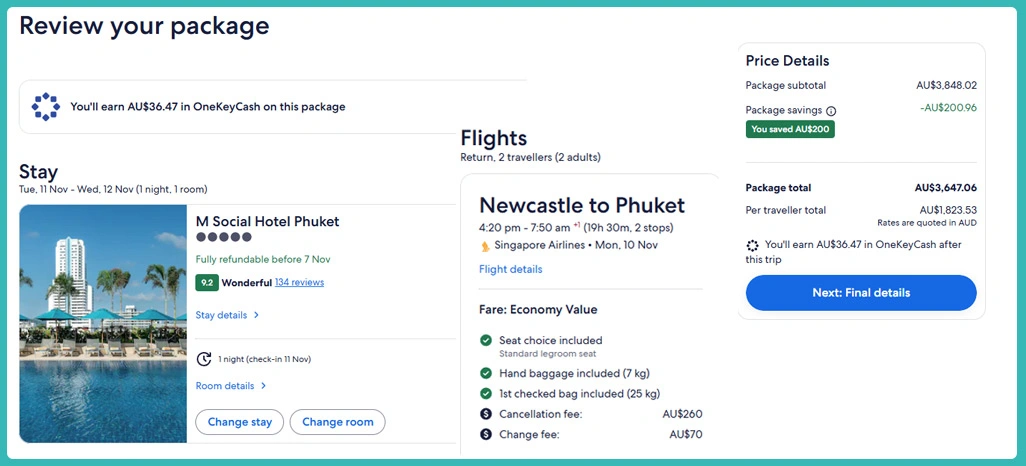Click the Cancellation fee dollar icon
This screenshot has width=1026, height=466.
tap(486, 414)
